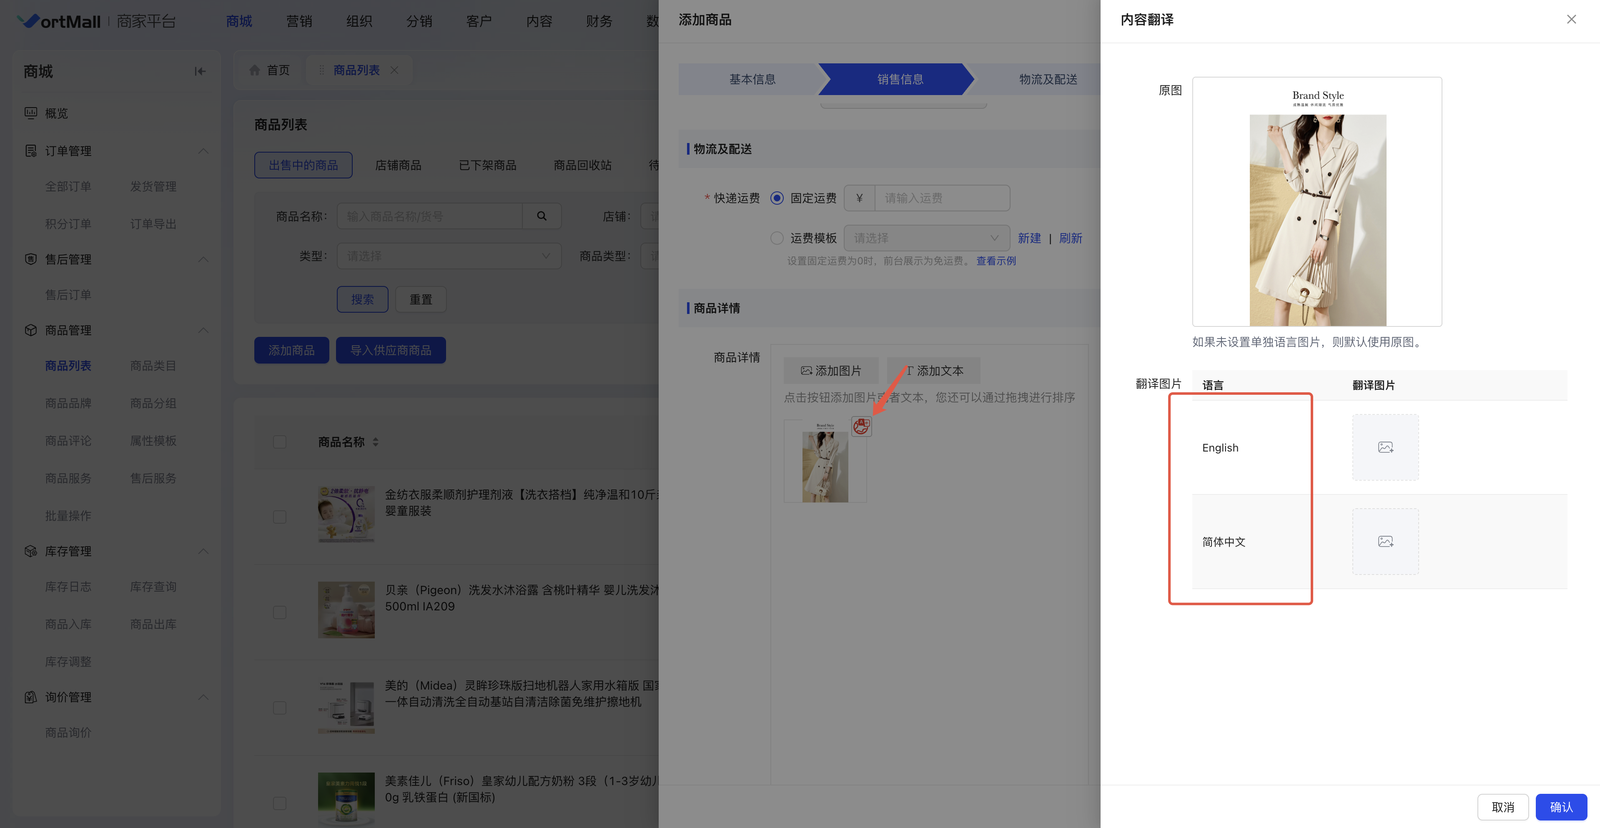
Task: Close the 内容翻译 panel
Action: click(1571, 19)
